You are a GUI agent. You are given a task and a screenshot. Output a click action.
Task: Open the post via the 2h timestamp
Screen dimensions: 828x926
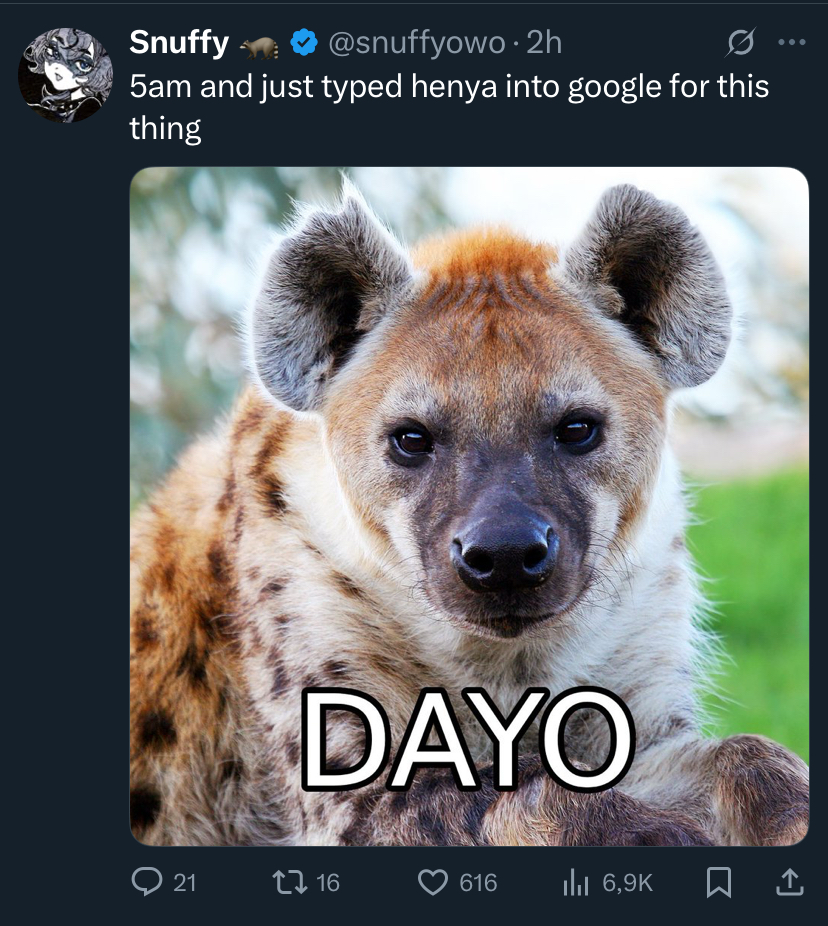(x=544, y=43)
